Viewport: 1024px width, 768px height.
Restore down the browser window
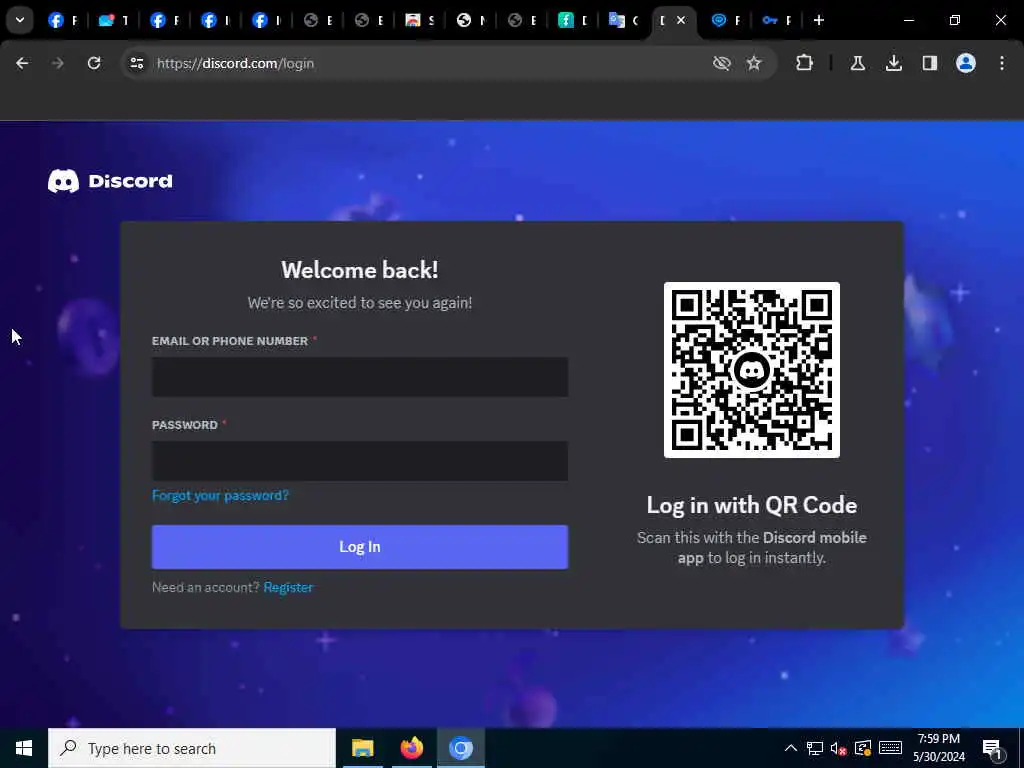[955, 20]
